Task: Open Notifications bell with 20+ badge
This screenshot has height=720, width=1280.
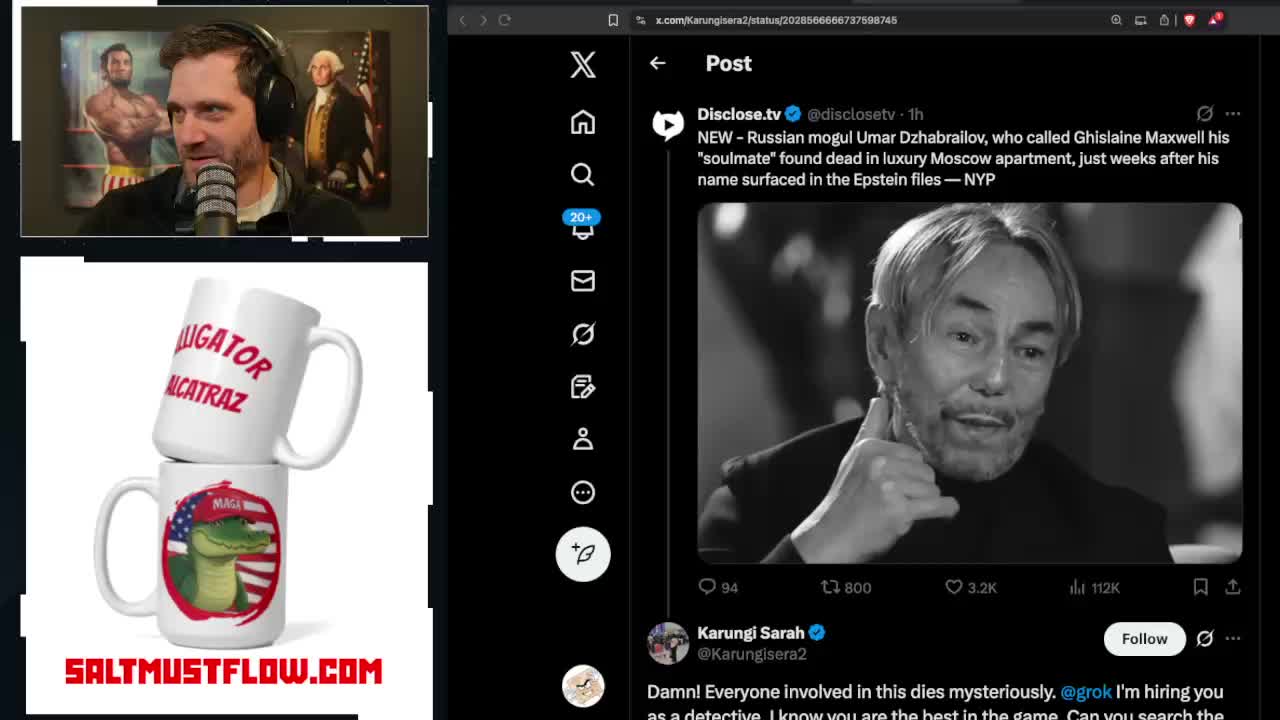Action: pos(583,228)
